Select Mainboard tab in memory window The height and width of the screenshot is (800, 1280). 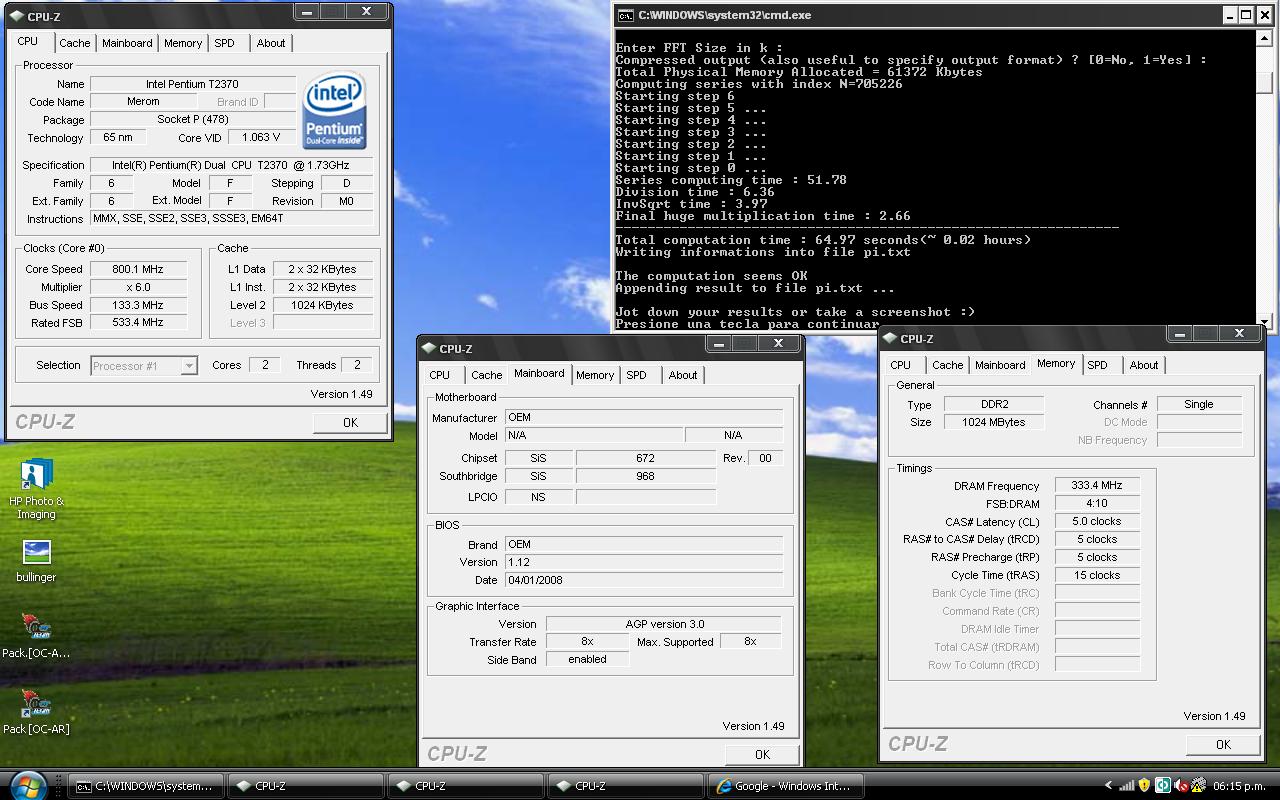pos(1000,365)
